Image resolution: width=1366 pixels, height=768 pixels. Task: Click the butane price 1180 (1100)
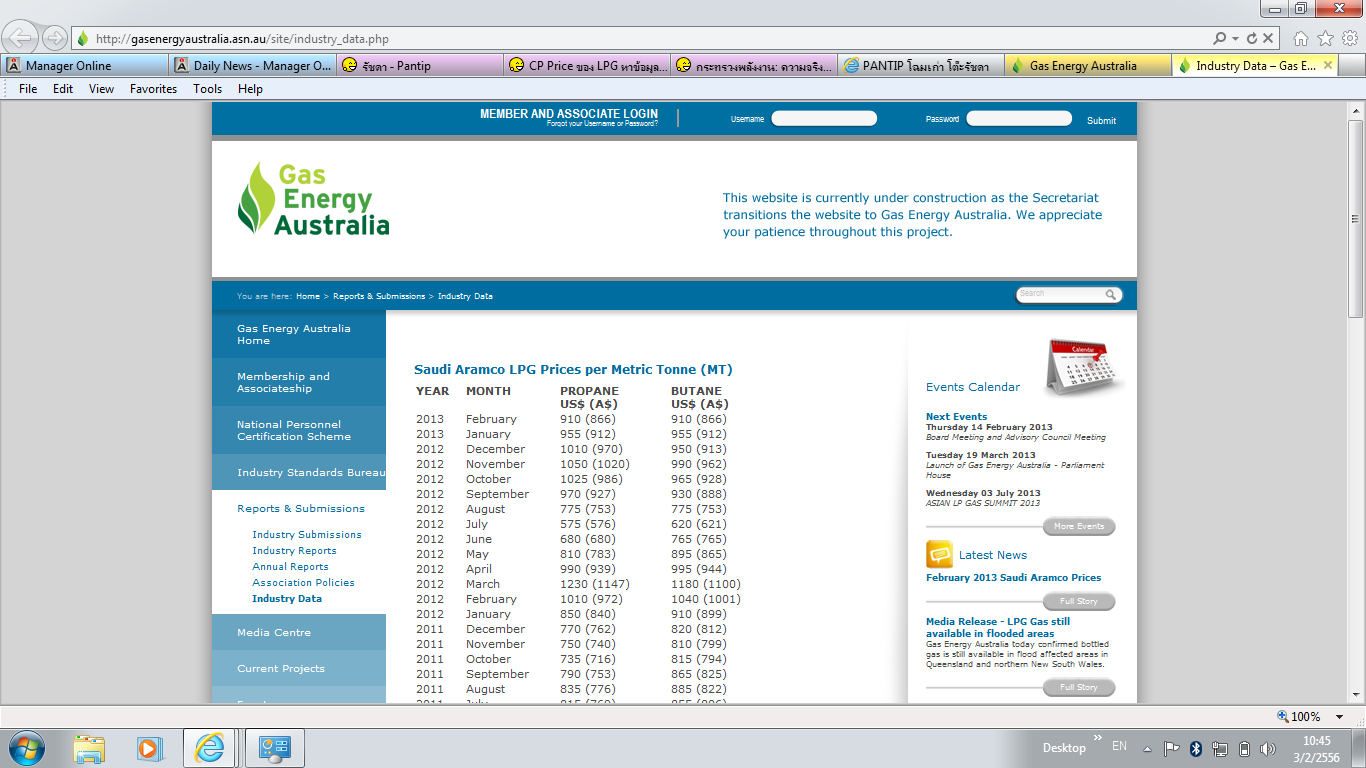pos(706,584)
